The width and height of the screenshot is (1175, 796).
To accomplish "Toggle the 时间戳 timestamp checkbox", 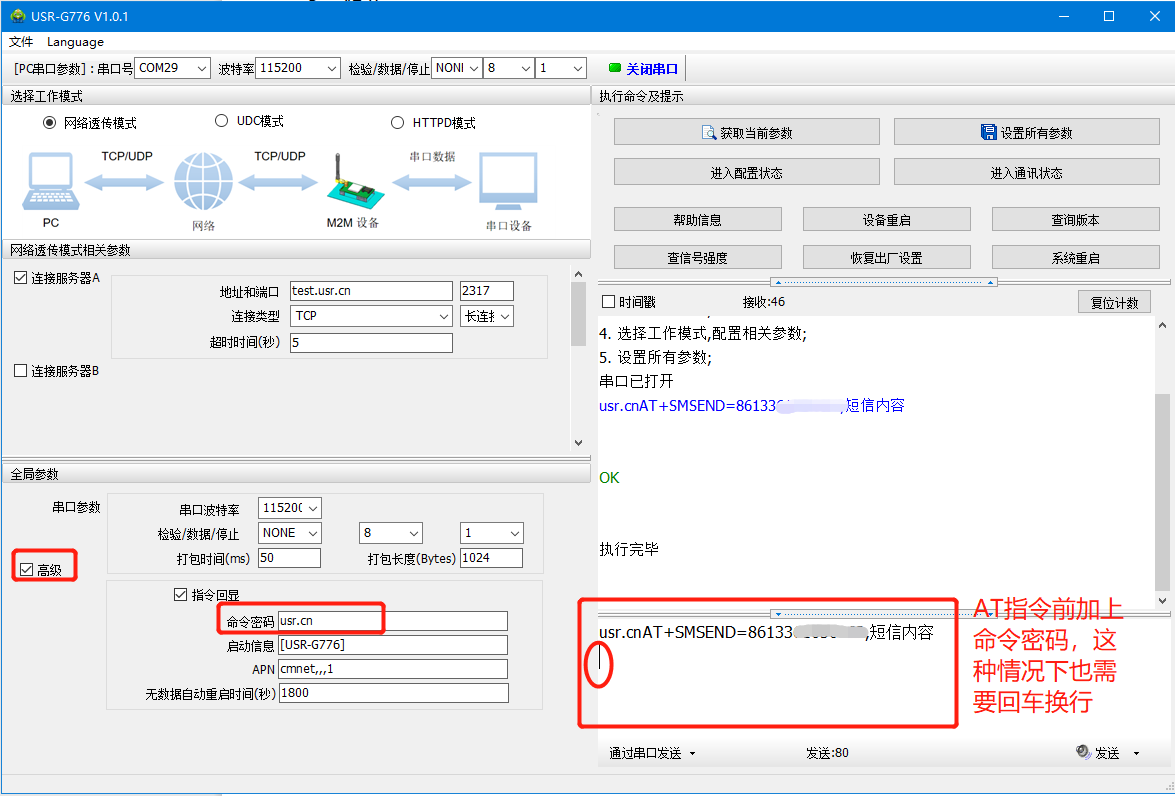I will coord(608,302).
